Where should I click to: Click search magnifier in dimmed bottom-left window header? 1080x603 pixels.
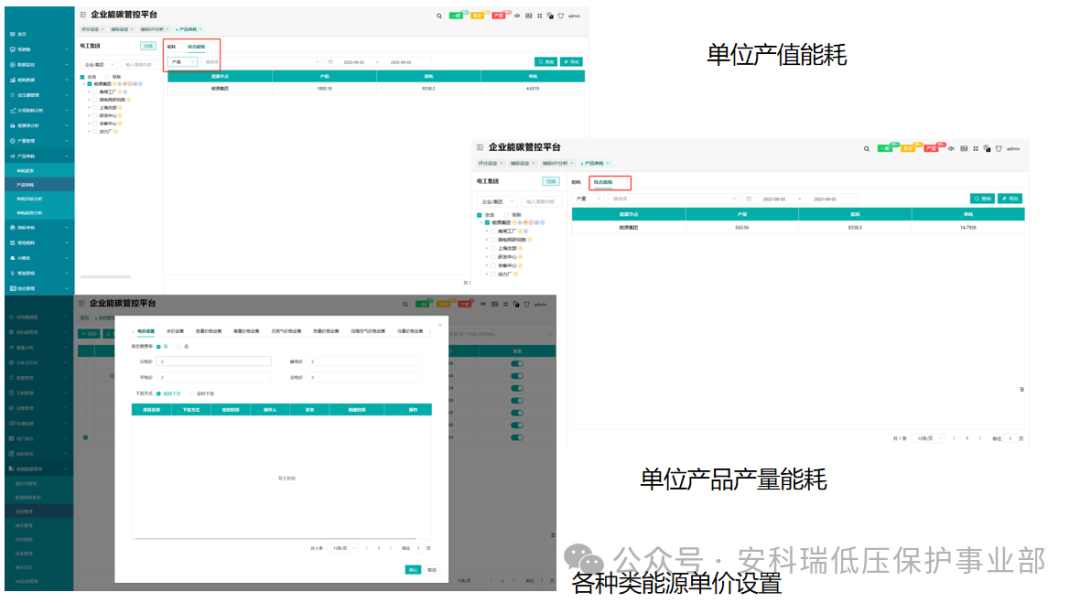click(x=405, y=304)
